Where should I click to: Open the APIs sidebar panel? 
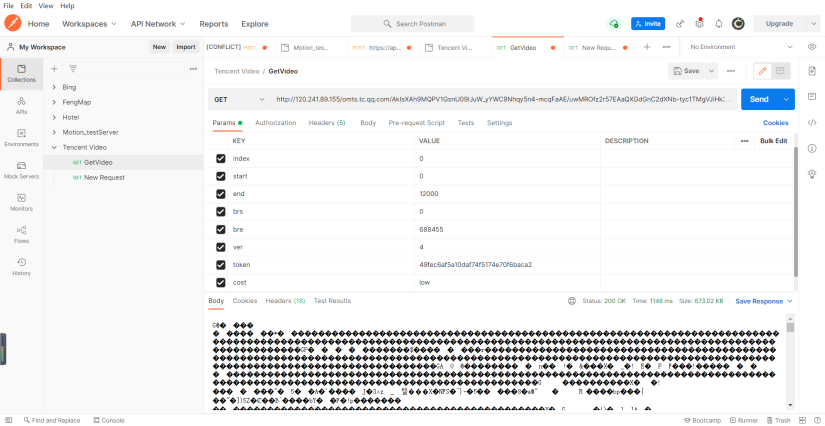point(22,106)
